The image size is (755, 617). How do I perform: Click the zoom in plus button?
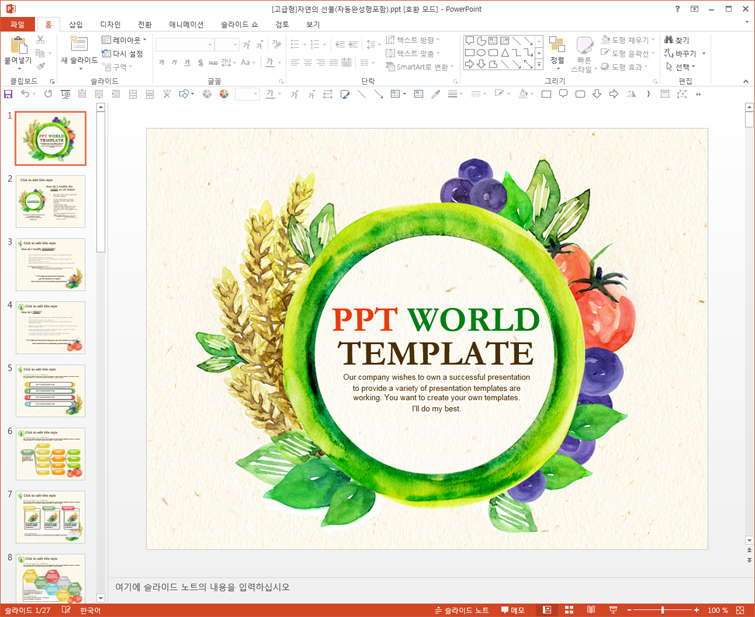tap(696, 610)
